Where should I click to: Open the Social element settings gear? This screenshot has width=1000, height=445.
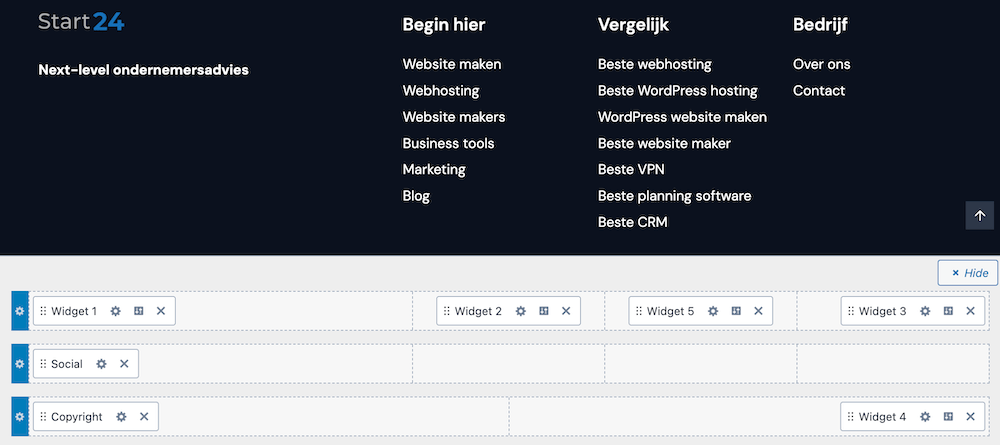pyautogui.click(x=101, y=364)
